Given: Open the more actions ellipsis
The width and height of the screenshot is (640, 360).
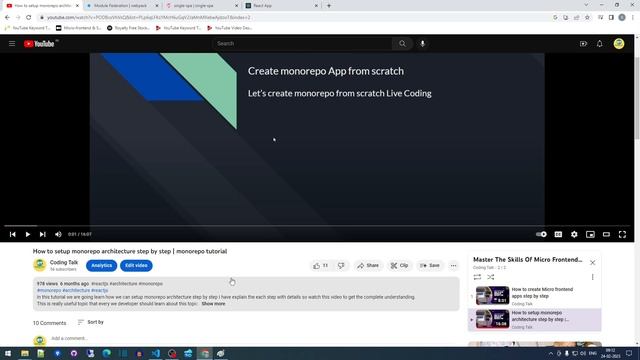Looking at the screenshot, I should [453, 266].
